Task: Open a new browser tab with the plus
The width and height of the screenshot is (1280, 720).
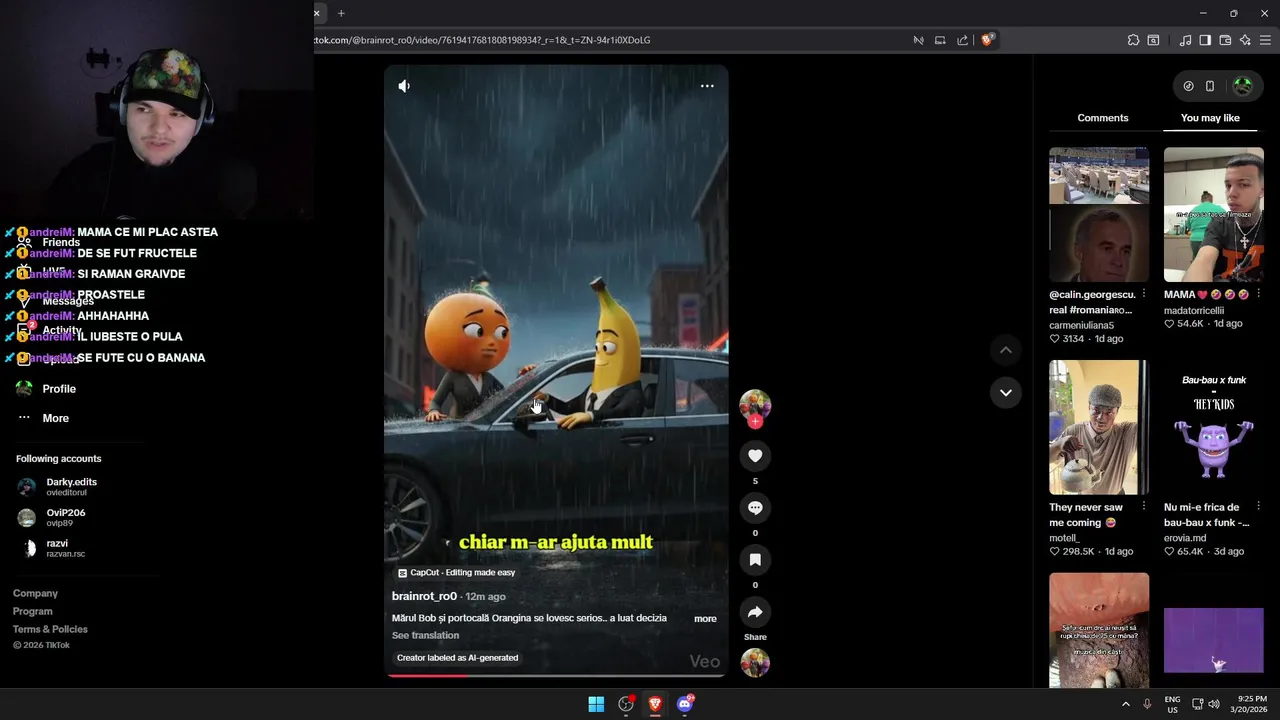Action: (x=341, y=13)
